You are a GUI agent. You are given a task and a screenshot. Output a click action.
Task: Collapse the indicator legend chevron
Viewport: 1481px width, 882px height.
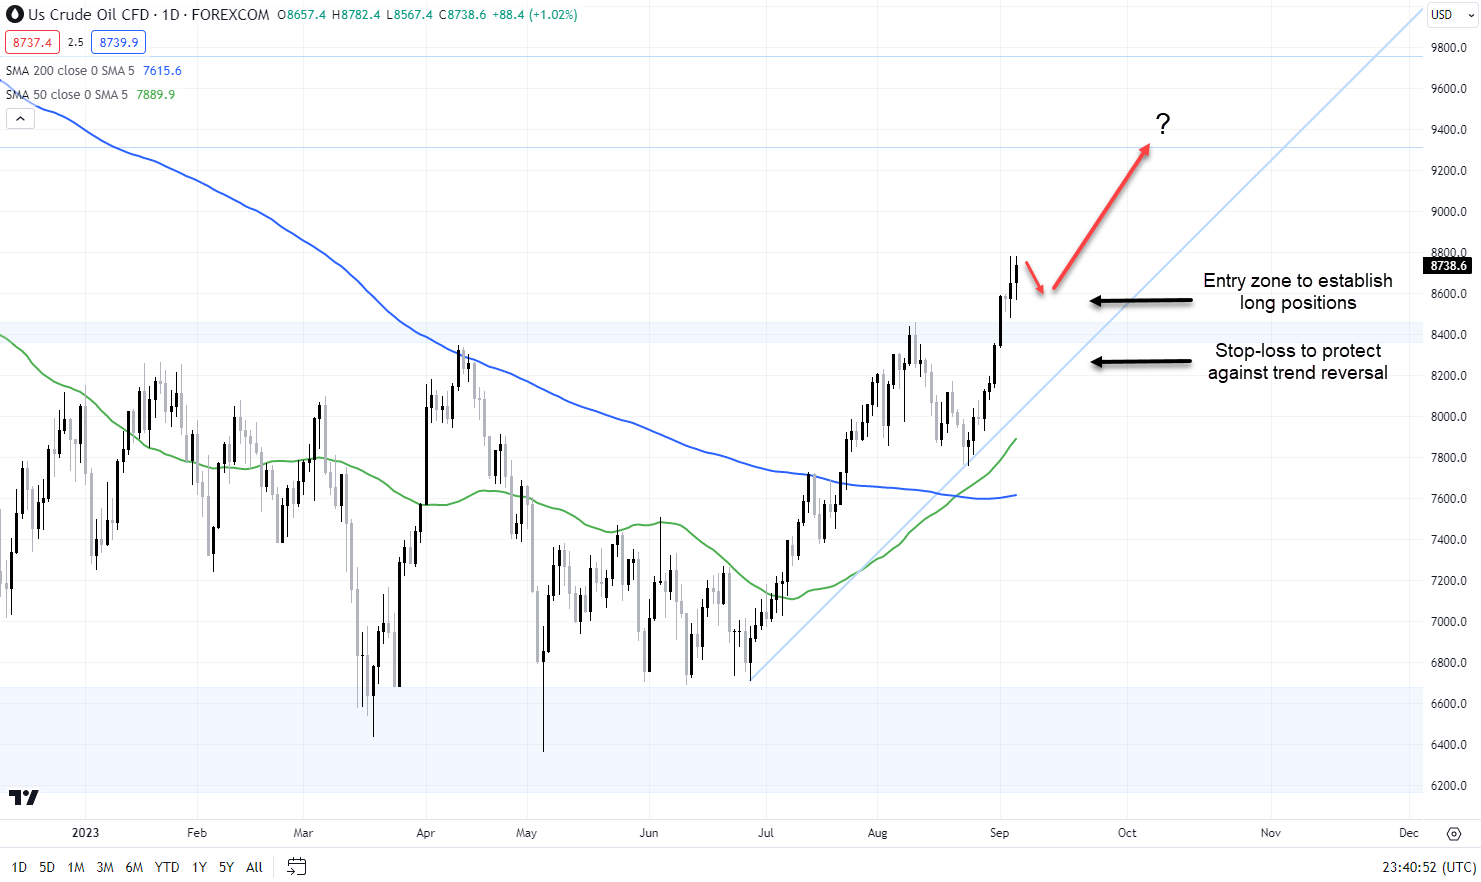click(x=20, y=119)
